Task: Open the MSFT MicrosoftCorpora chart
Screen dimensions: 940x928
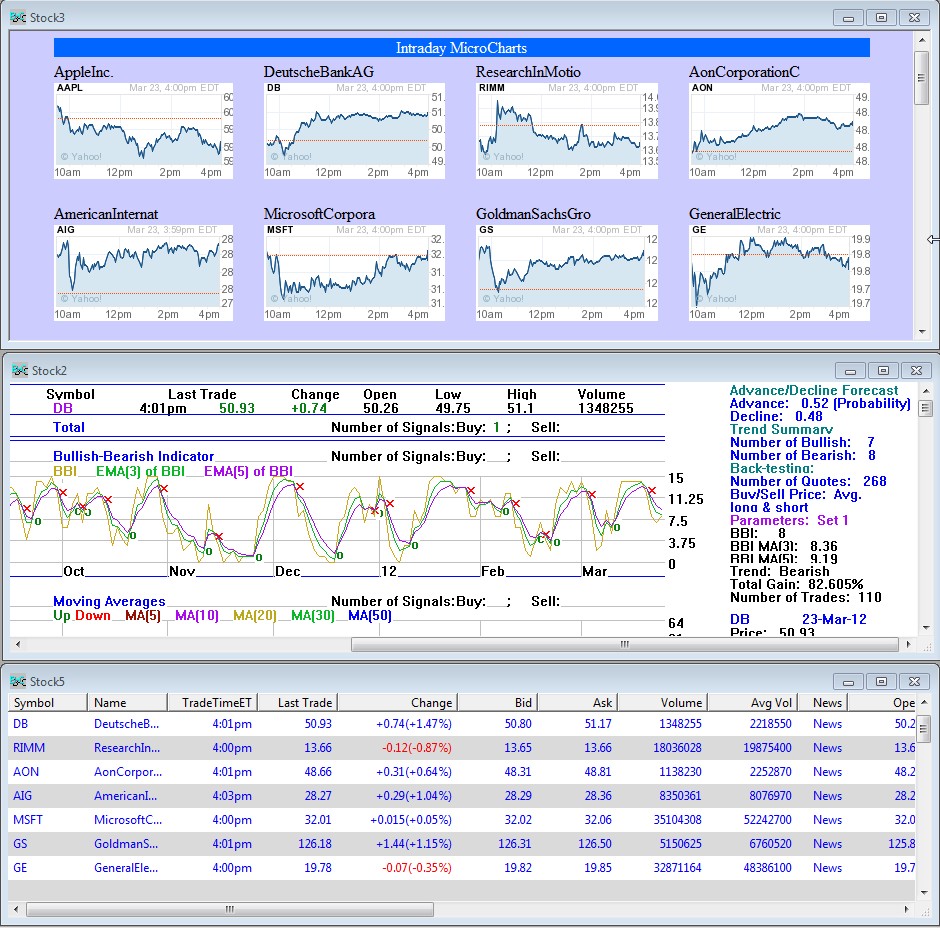Action: (354, 272)
